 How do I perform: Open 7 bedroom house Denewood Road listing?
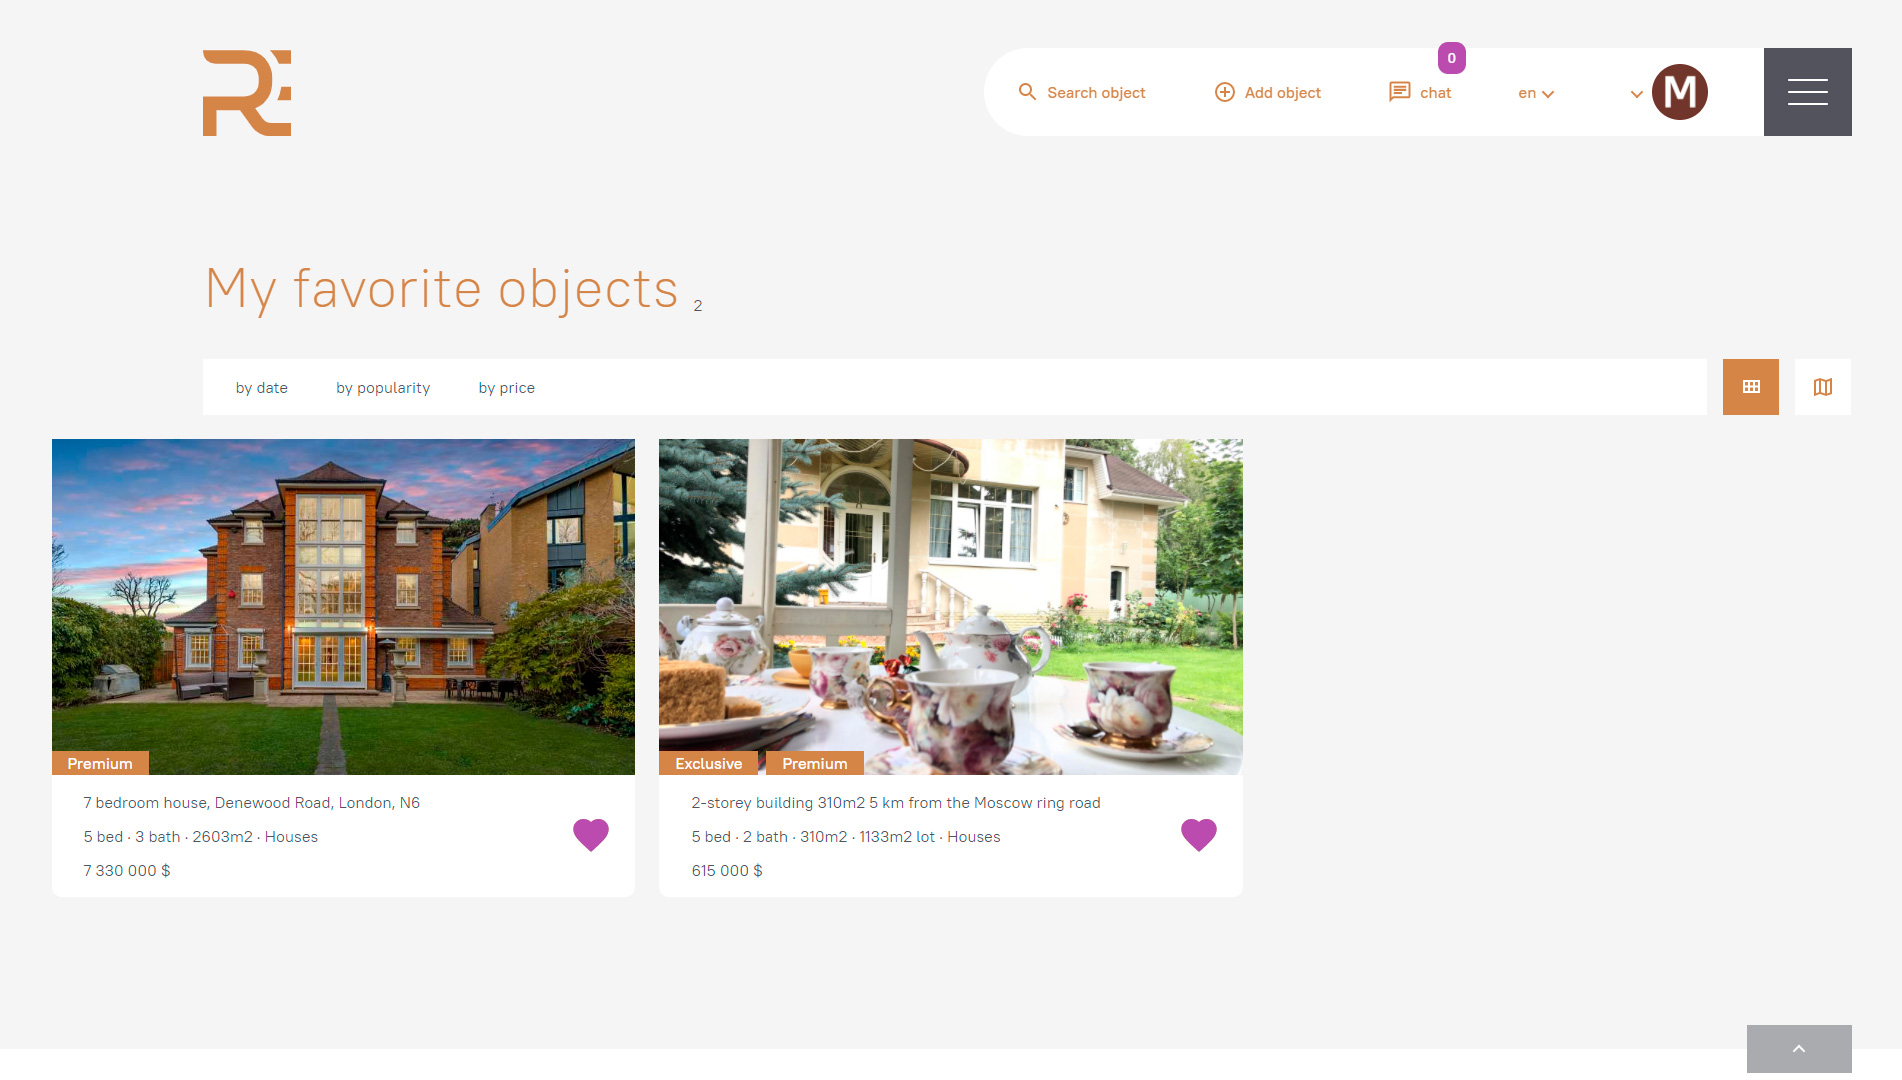(252, 803)
